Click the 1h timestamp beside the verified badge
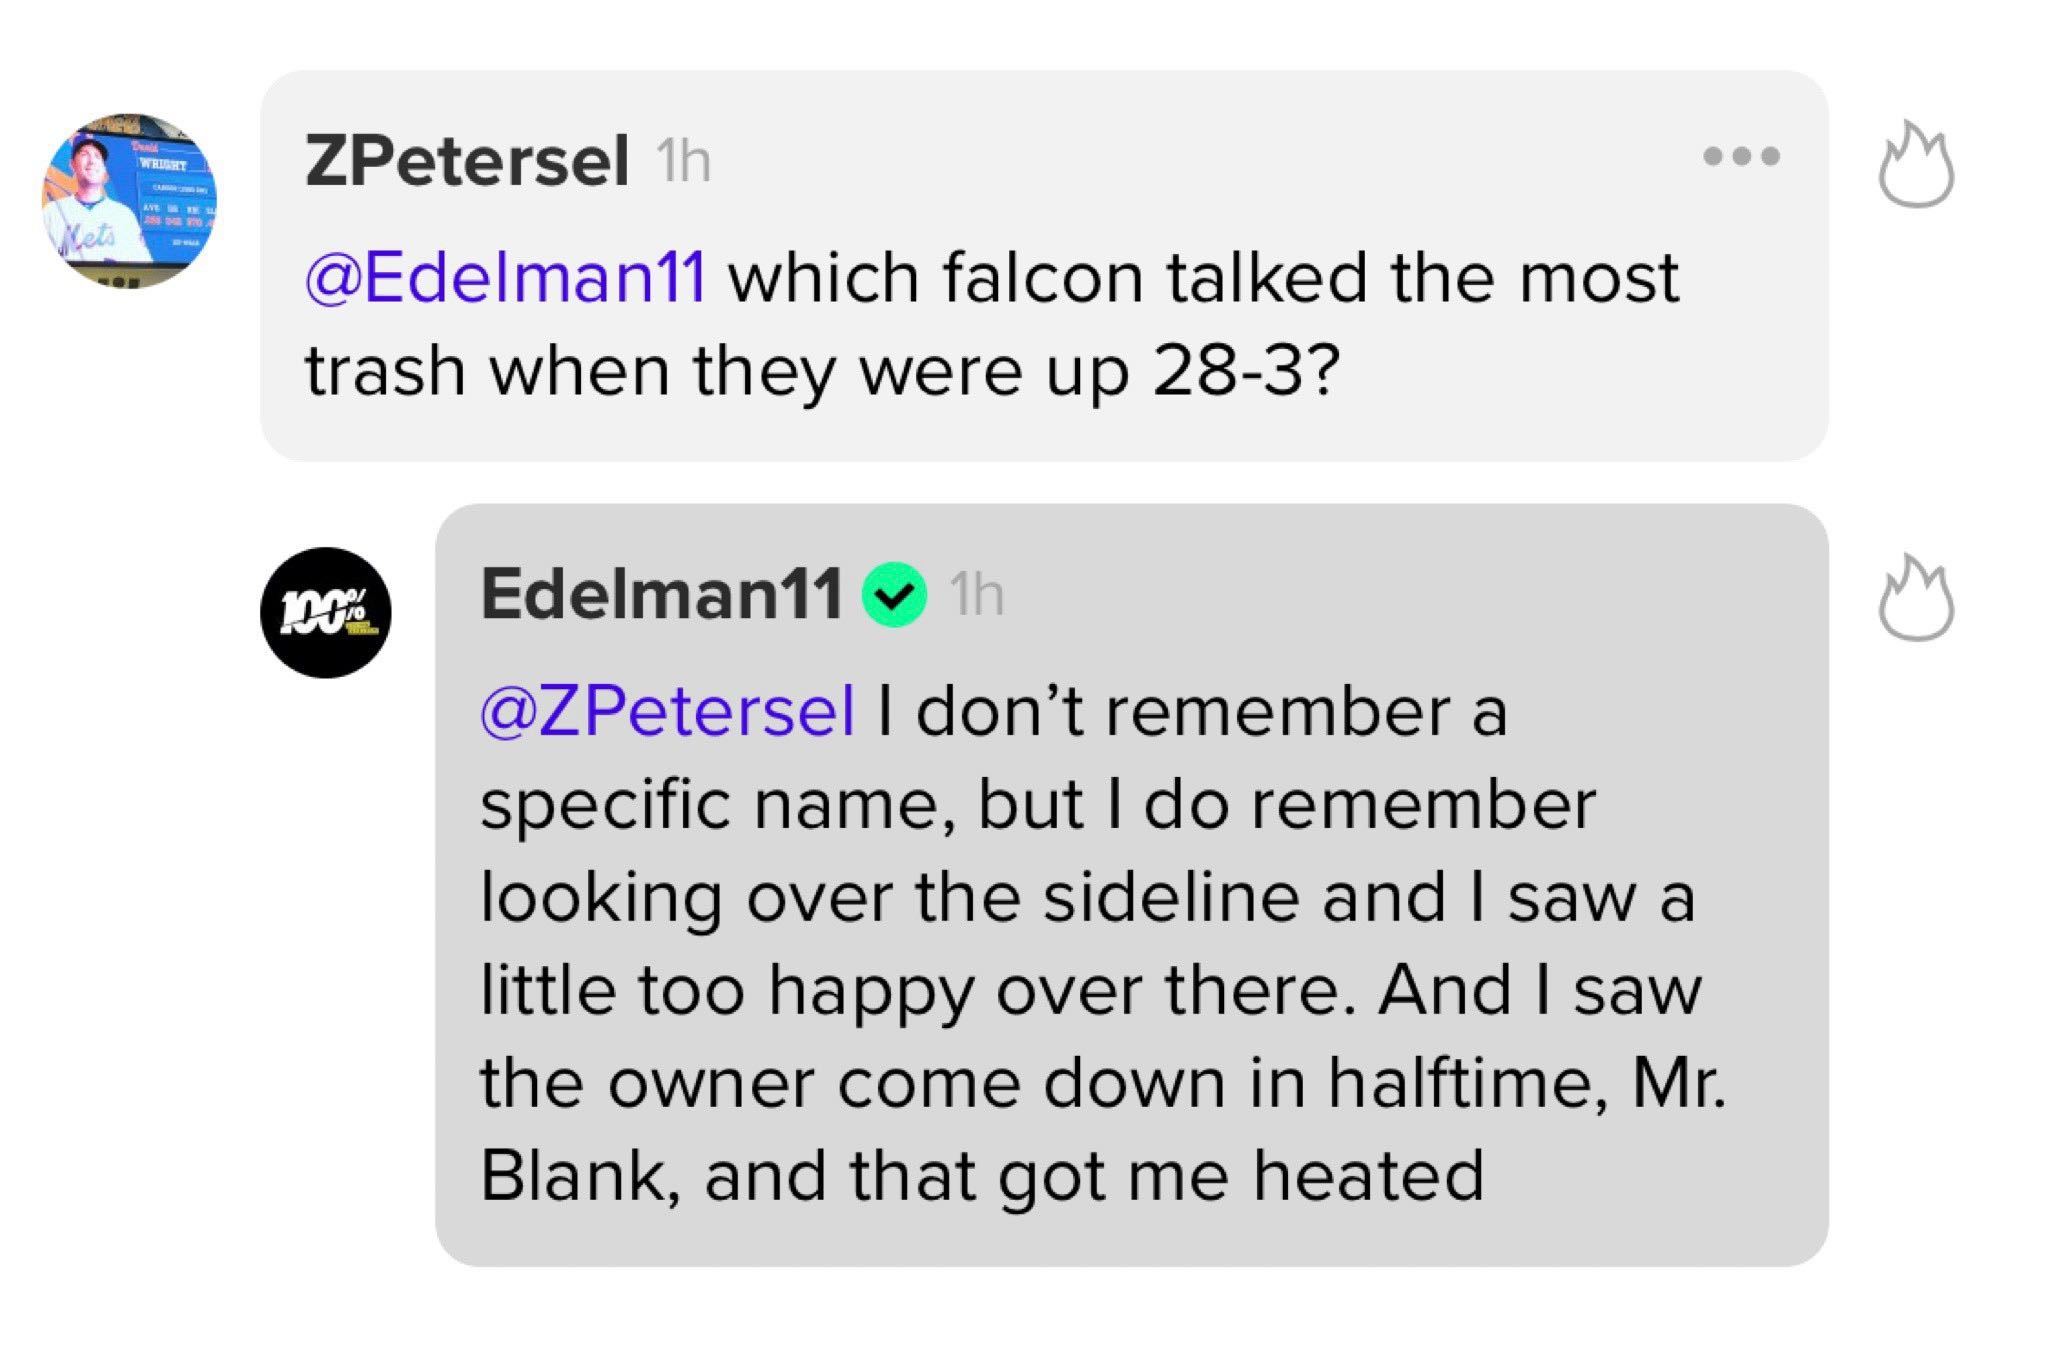 977,596
